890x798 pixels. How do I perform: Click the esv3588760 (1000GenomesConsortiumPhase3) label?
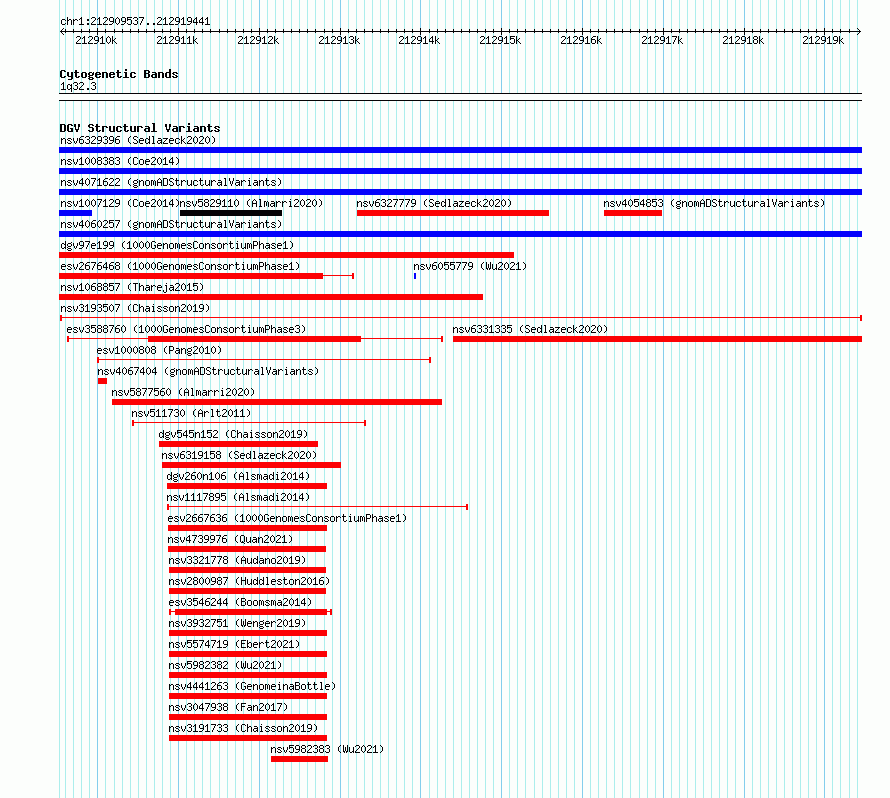pos(186,329)
